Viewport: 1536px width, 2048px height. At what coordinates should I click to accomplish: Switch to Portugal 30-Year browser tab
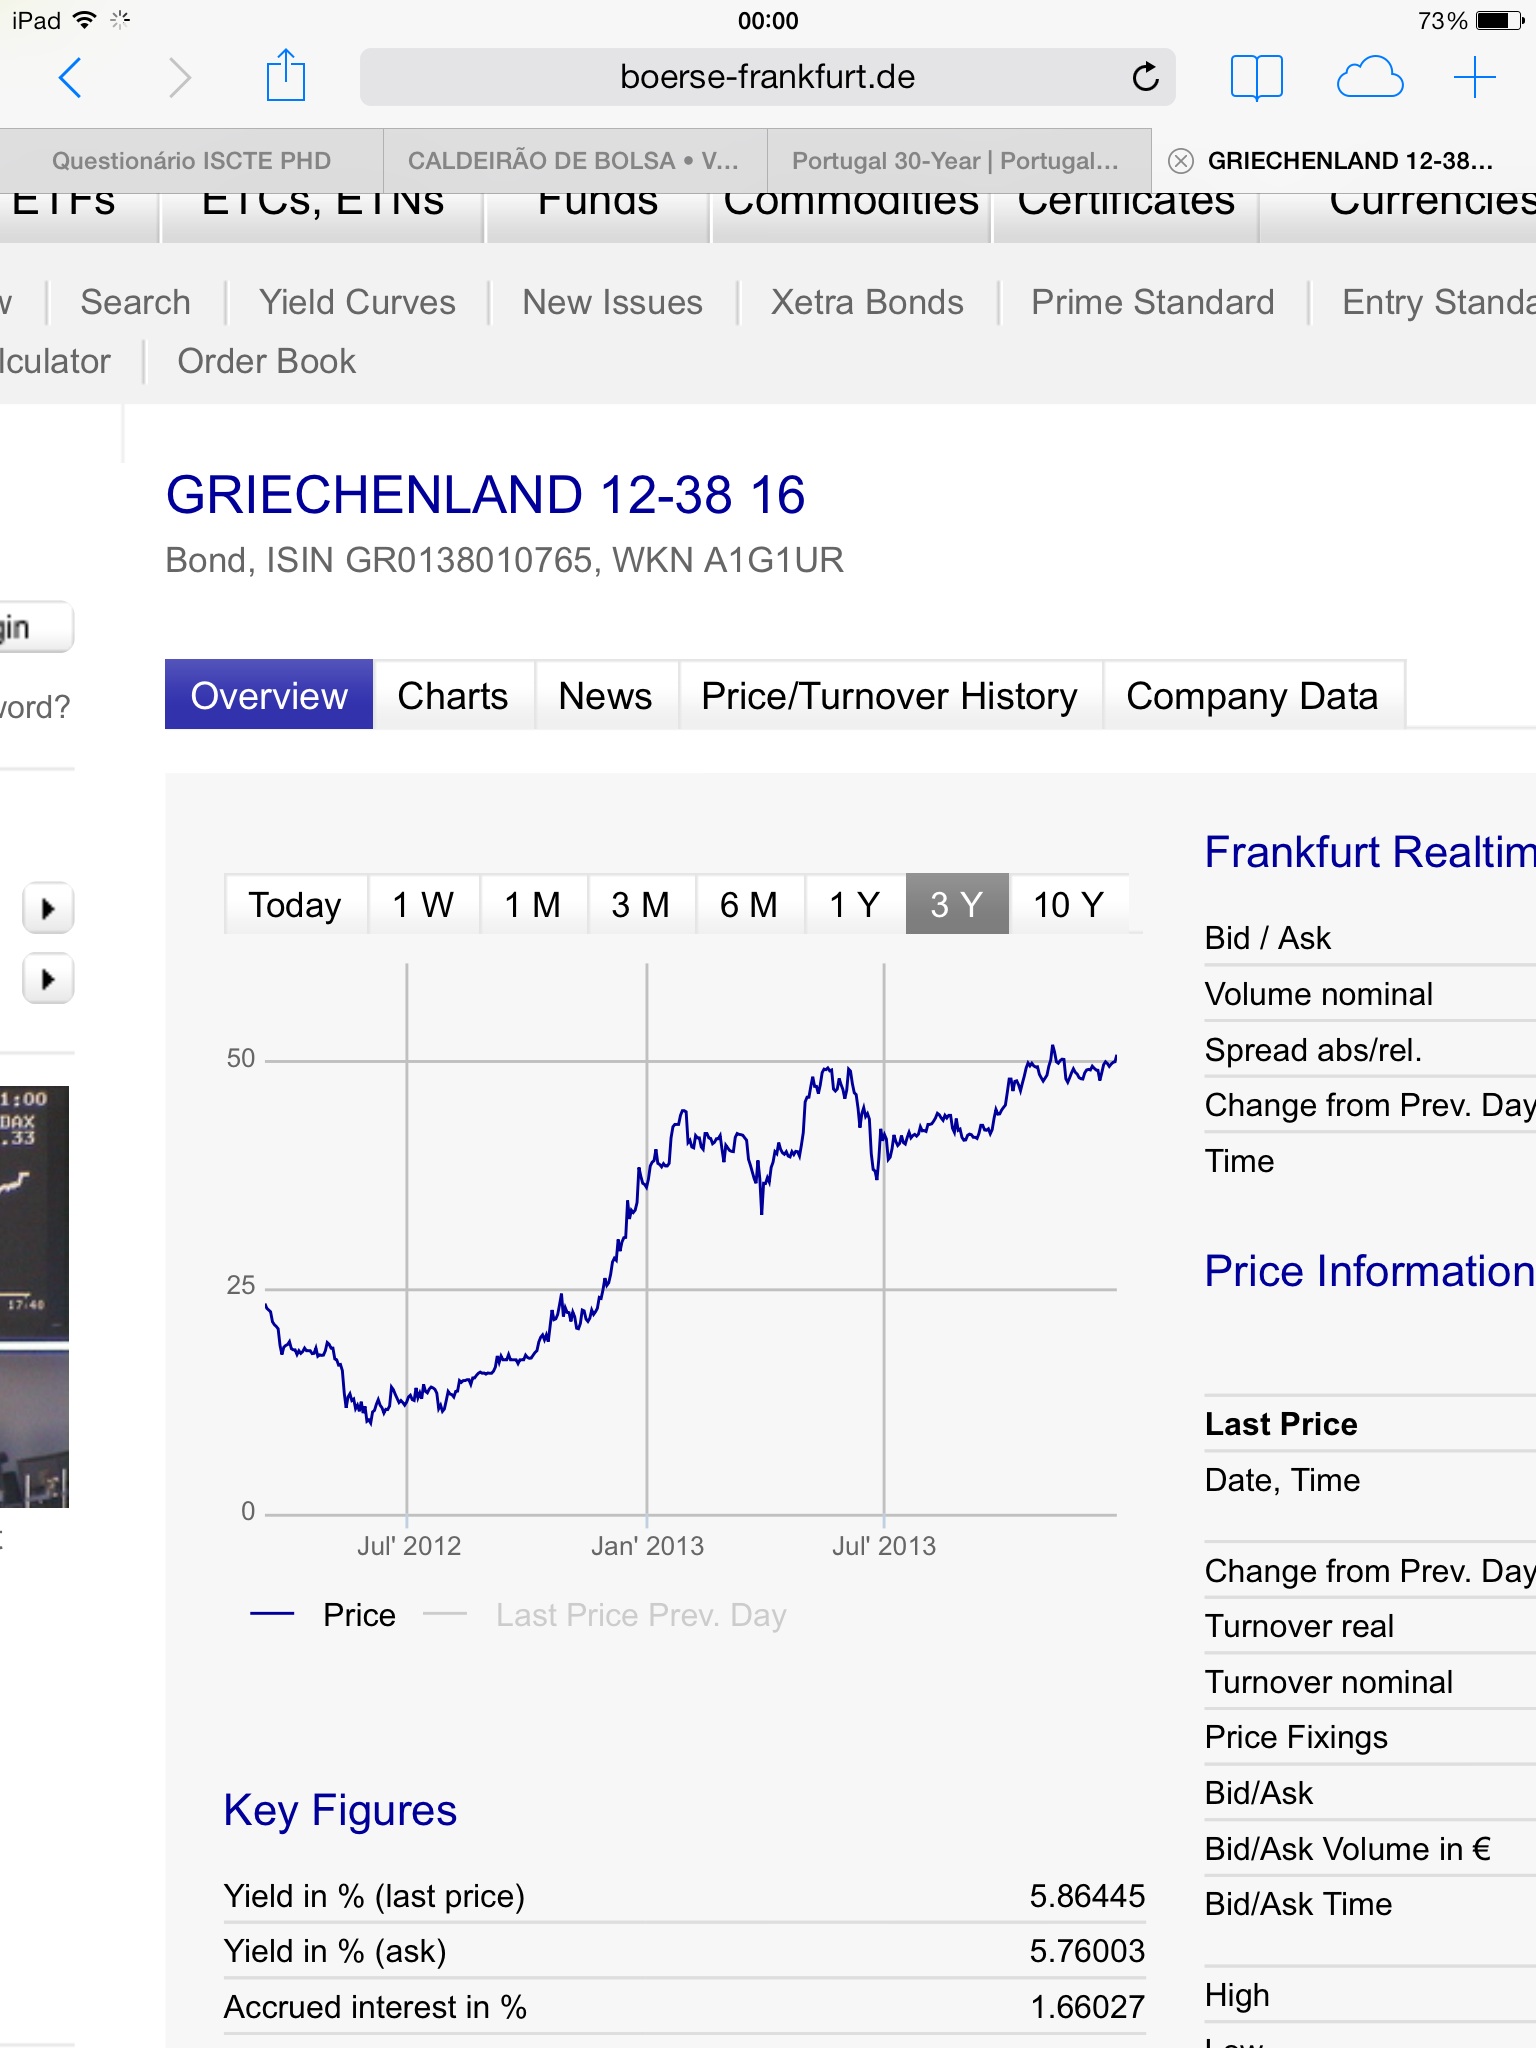(956, 161)
